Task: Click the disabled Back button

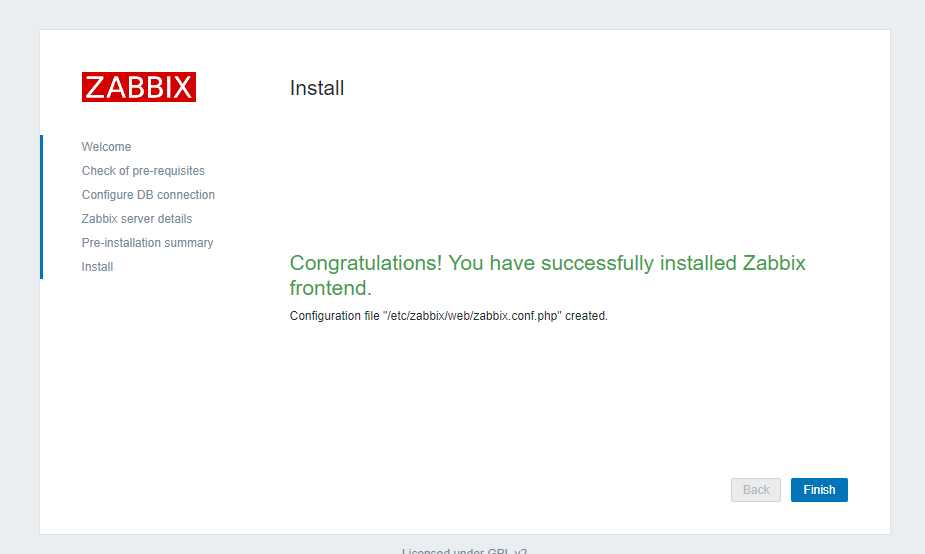Action: click(x=756, y=490)
